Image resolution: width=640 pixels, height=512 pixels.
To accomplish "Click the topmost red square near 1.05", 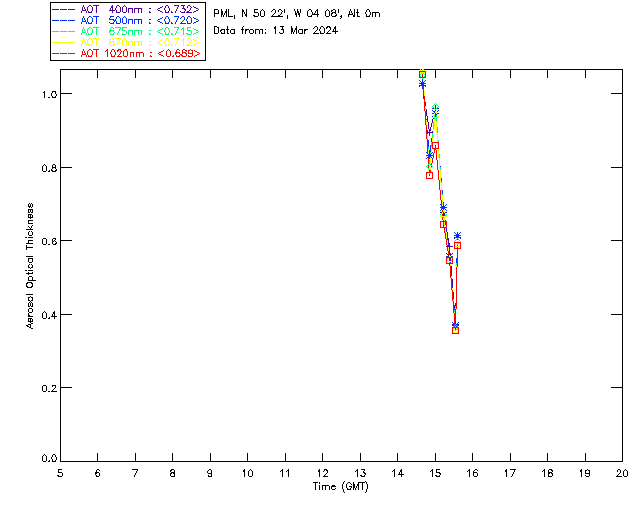I will click(422, 74).
